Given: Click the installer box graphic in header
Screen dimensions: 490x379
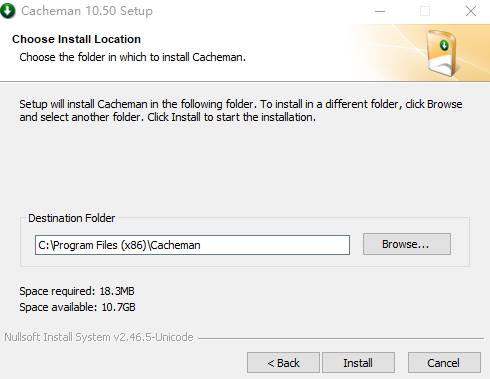Looking at the screenshot, I should [x=443, y=53].
